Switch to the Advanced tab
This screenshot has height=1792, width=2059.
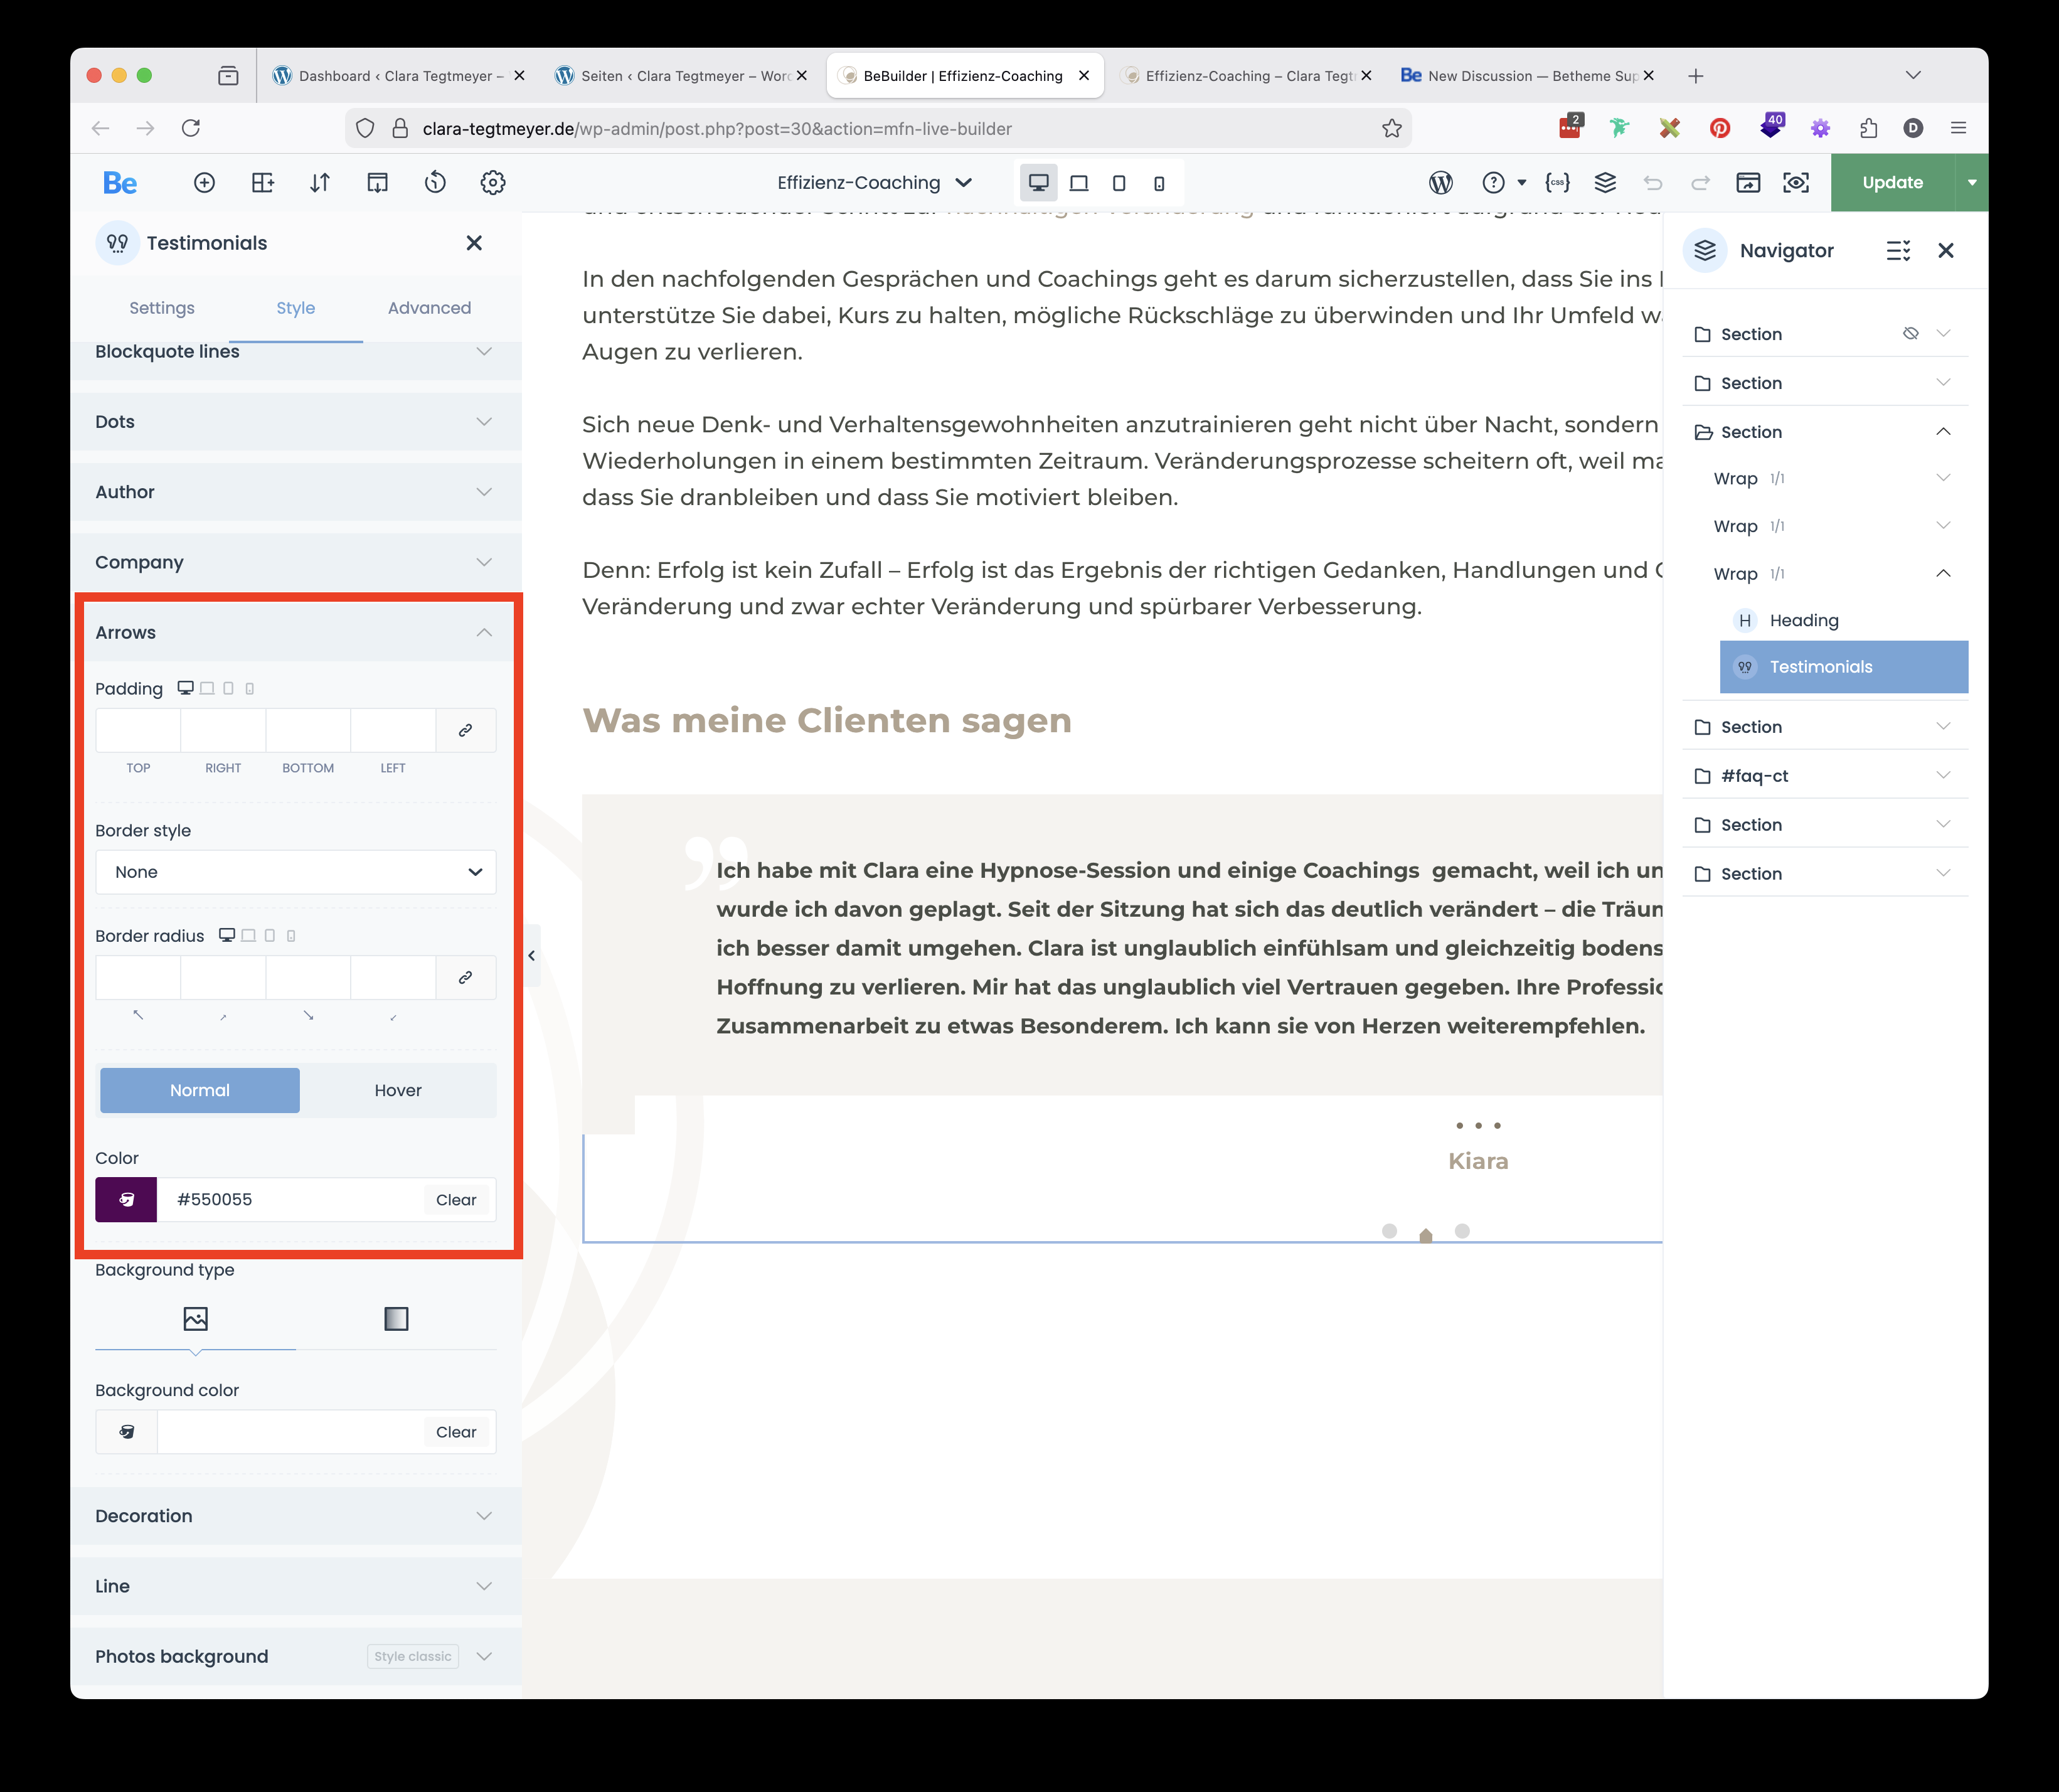click(x=429, y=308)
